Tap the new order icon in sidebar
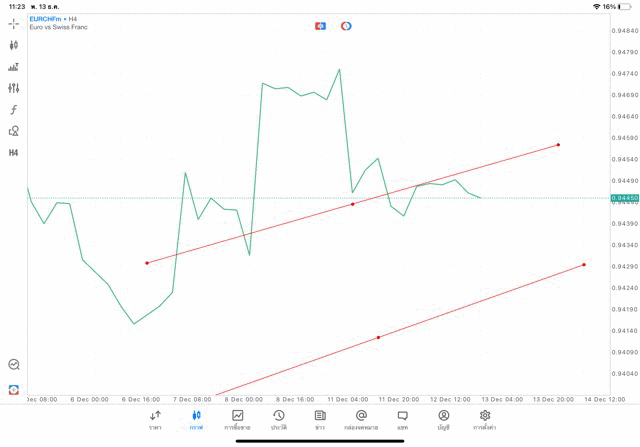 coord(14,389)
